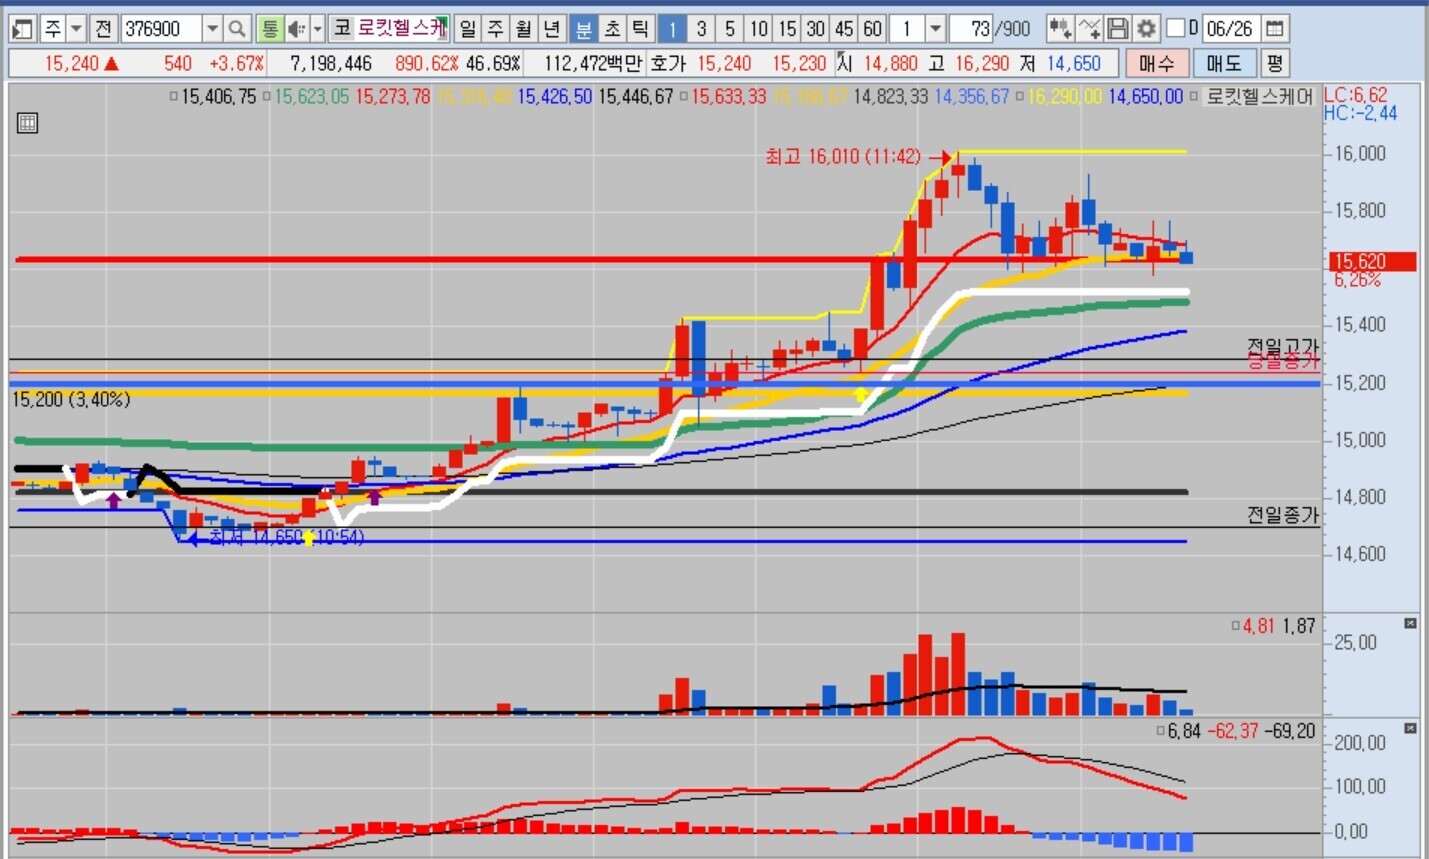The width and height of the screenshot is (1429, 859).
Task: Click the small square before 로킷헬스케어 legend
Action: 1195,97
